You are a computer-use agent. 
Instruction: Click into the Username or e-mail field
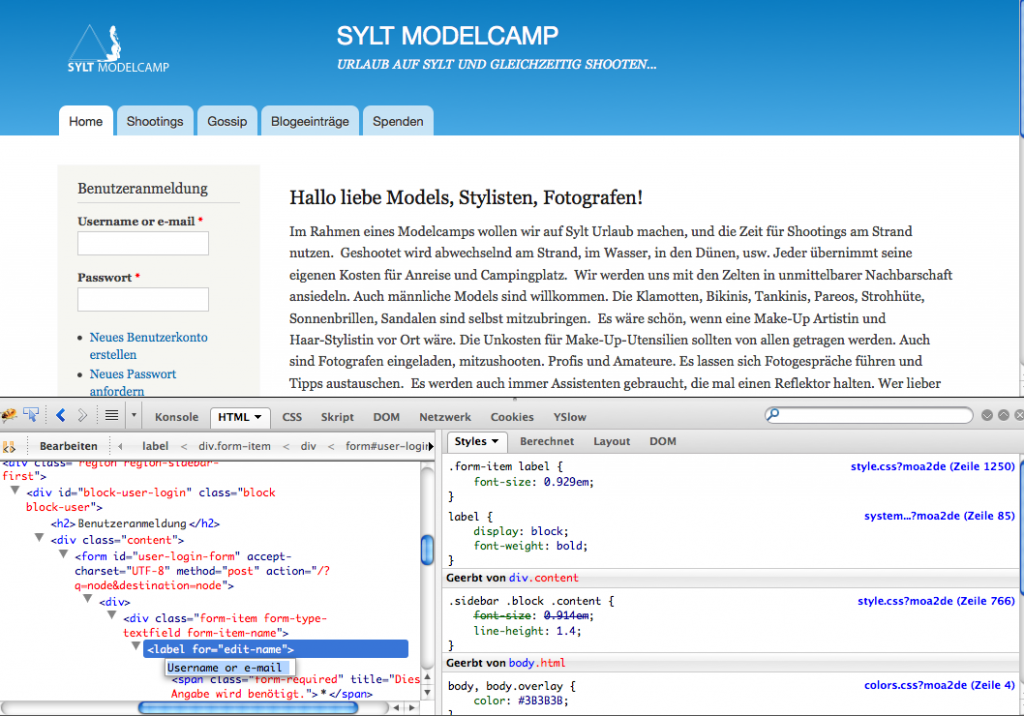point(143,243)
